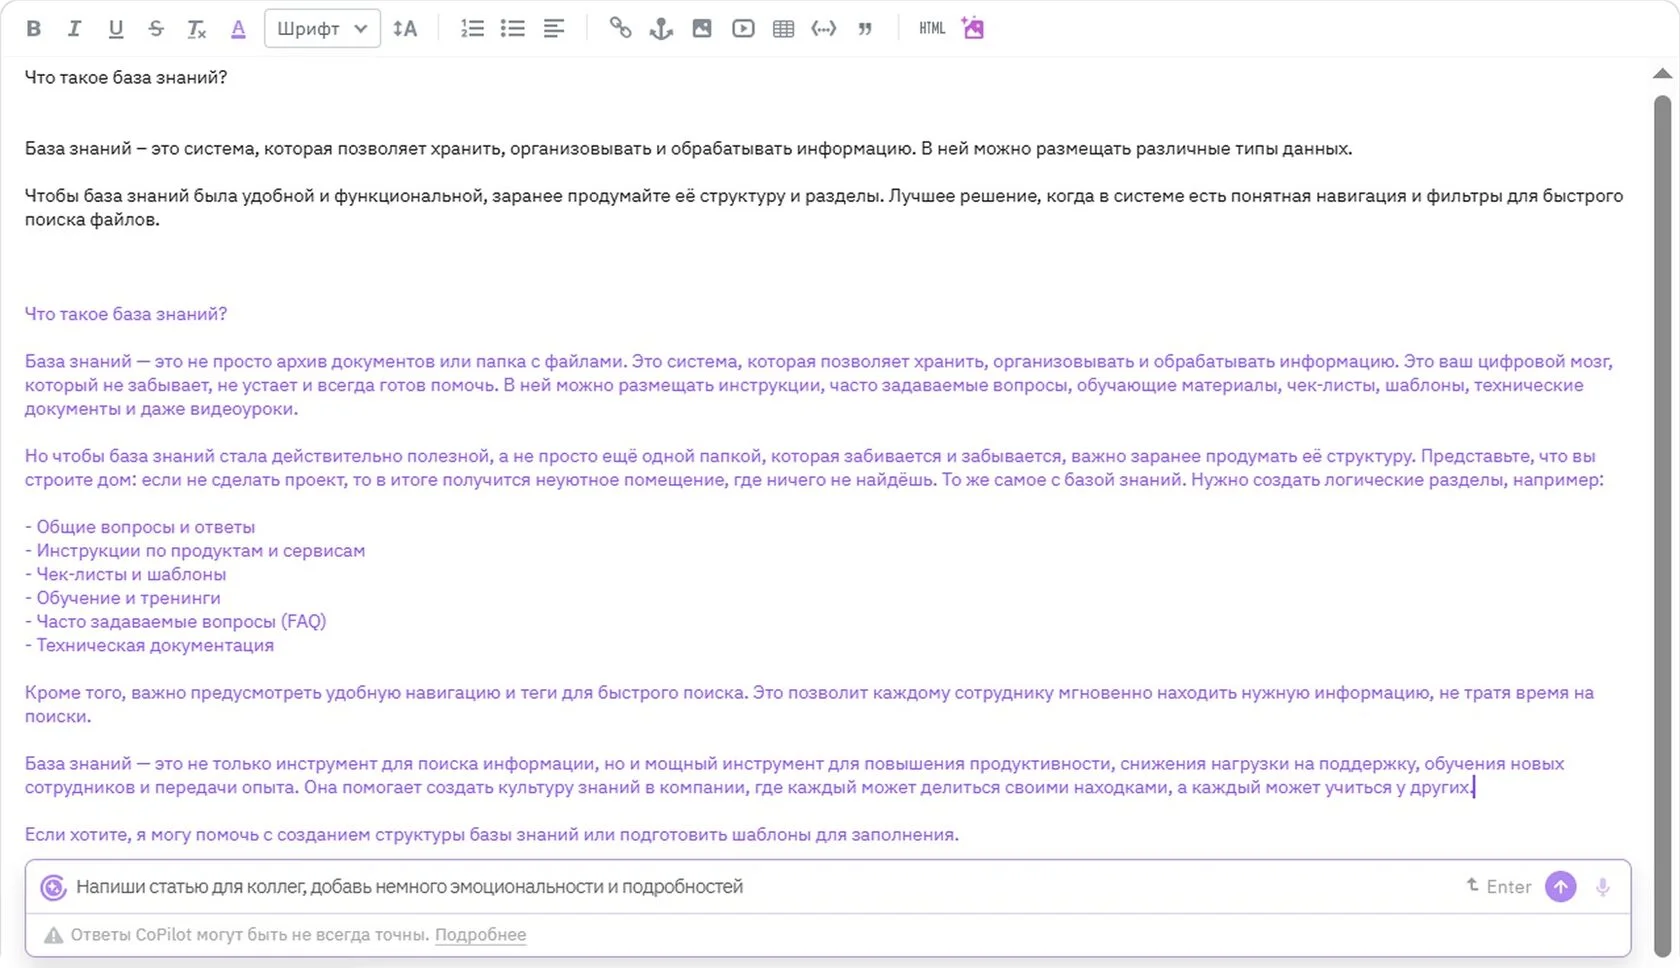This screenshot has height=968, width=1680.
Task: Click the scrollbar up arrow
Action: (x=1662, y=73)
